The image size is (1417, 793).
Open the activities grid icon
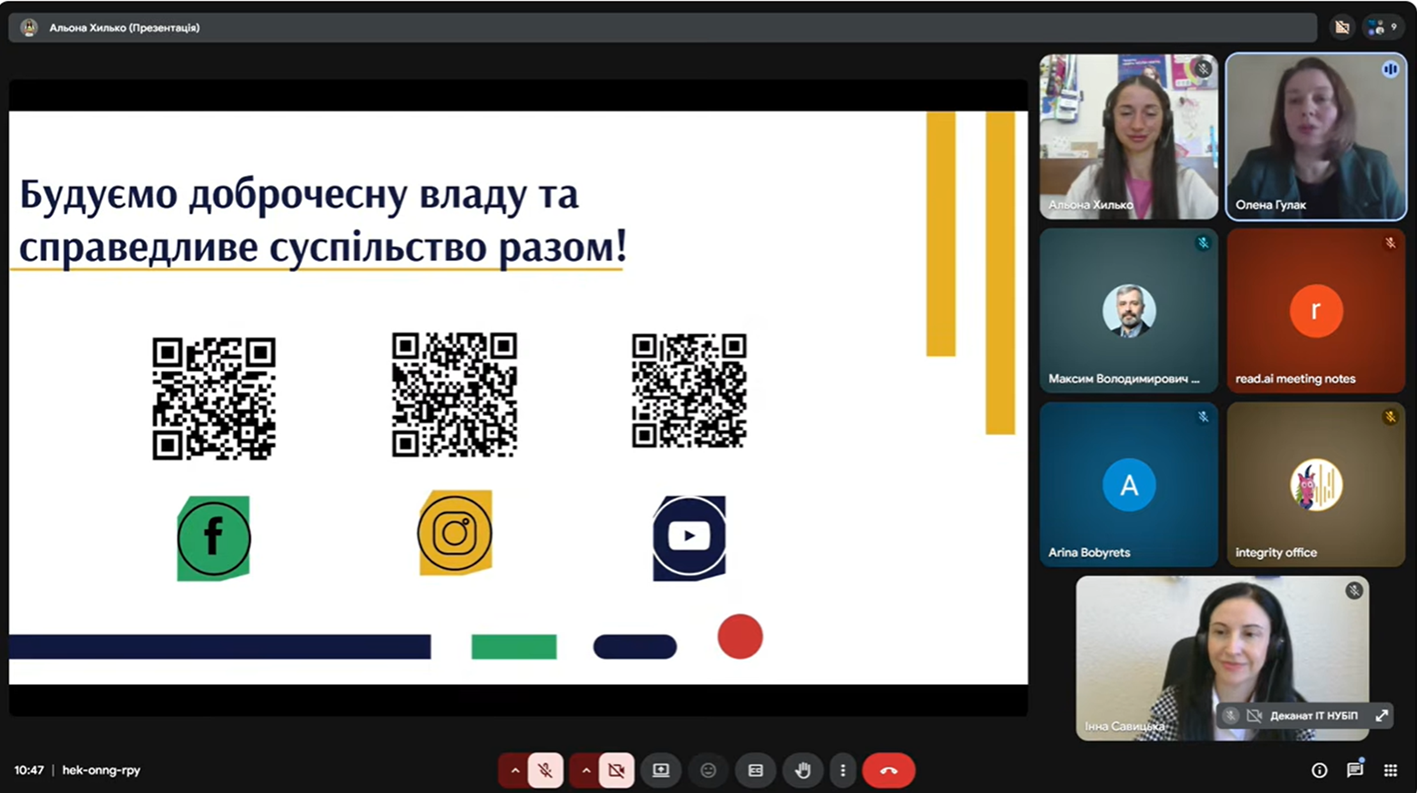pos(1390,770)
